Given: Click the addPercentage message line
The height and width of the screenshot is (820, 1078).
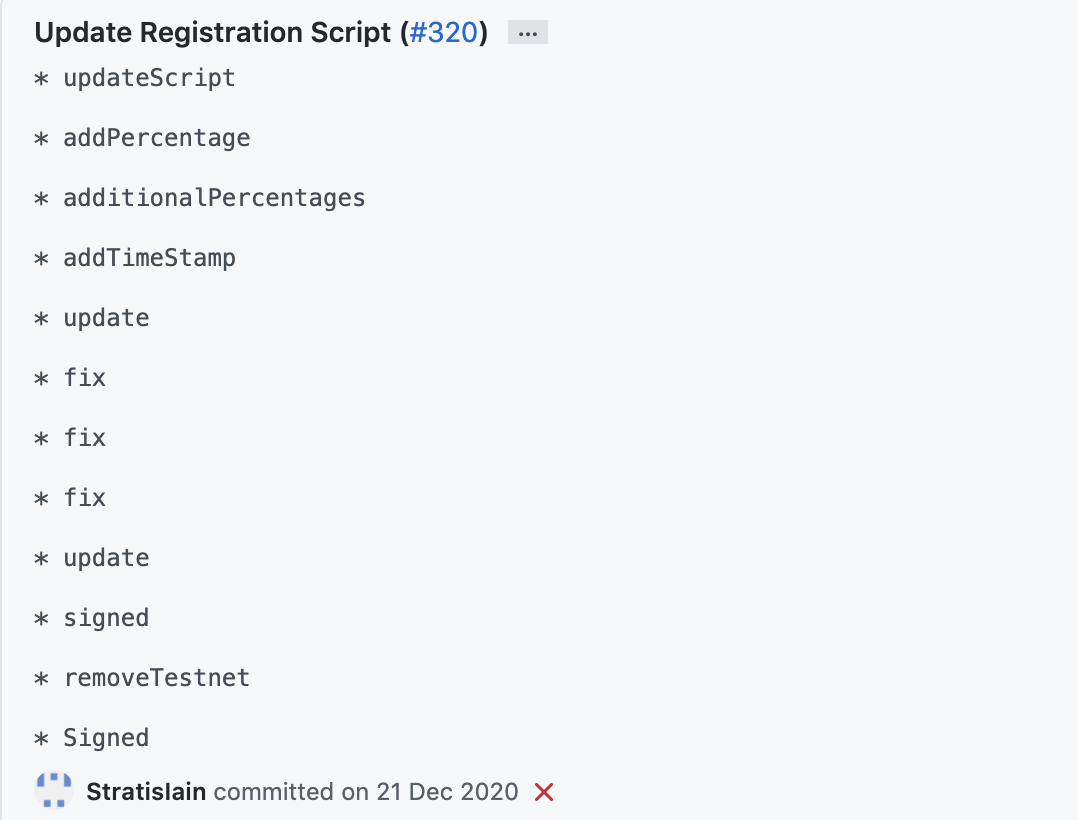Looking at the screenshot, I should pos(156,138).
